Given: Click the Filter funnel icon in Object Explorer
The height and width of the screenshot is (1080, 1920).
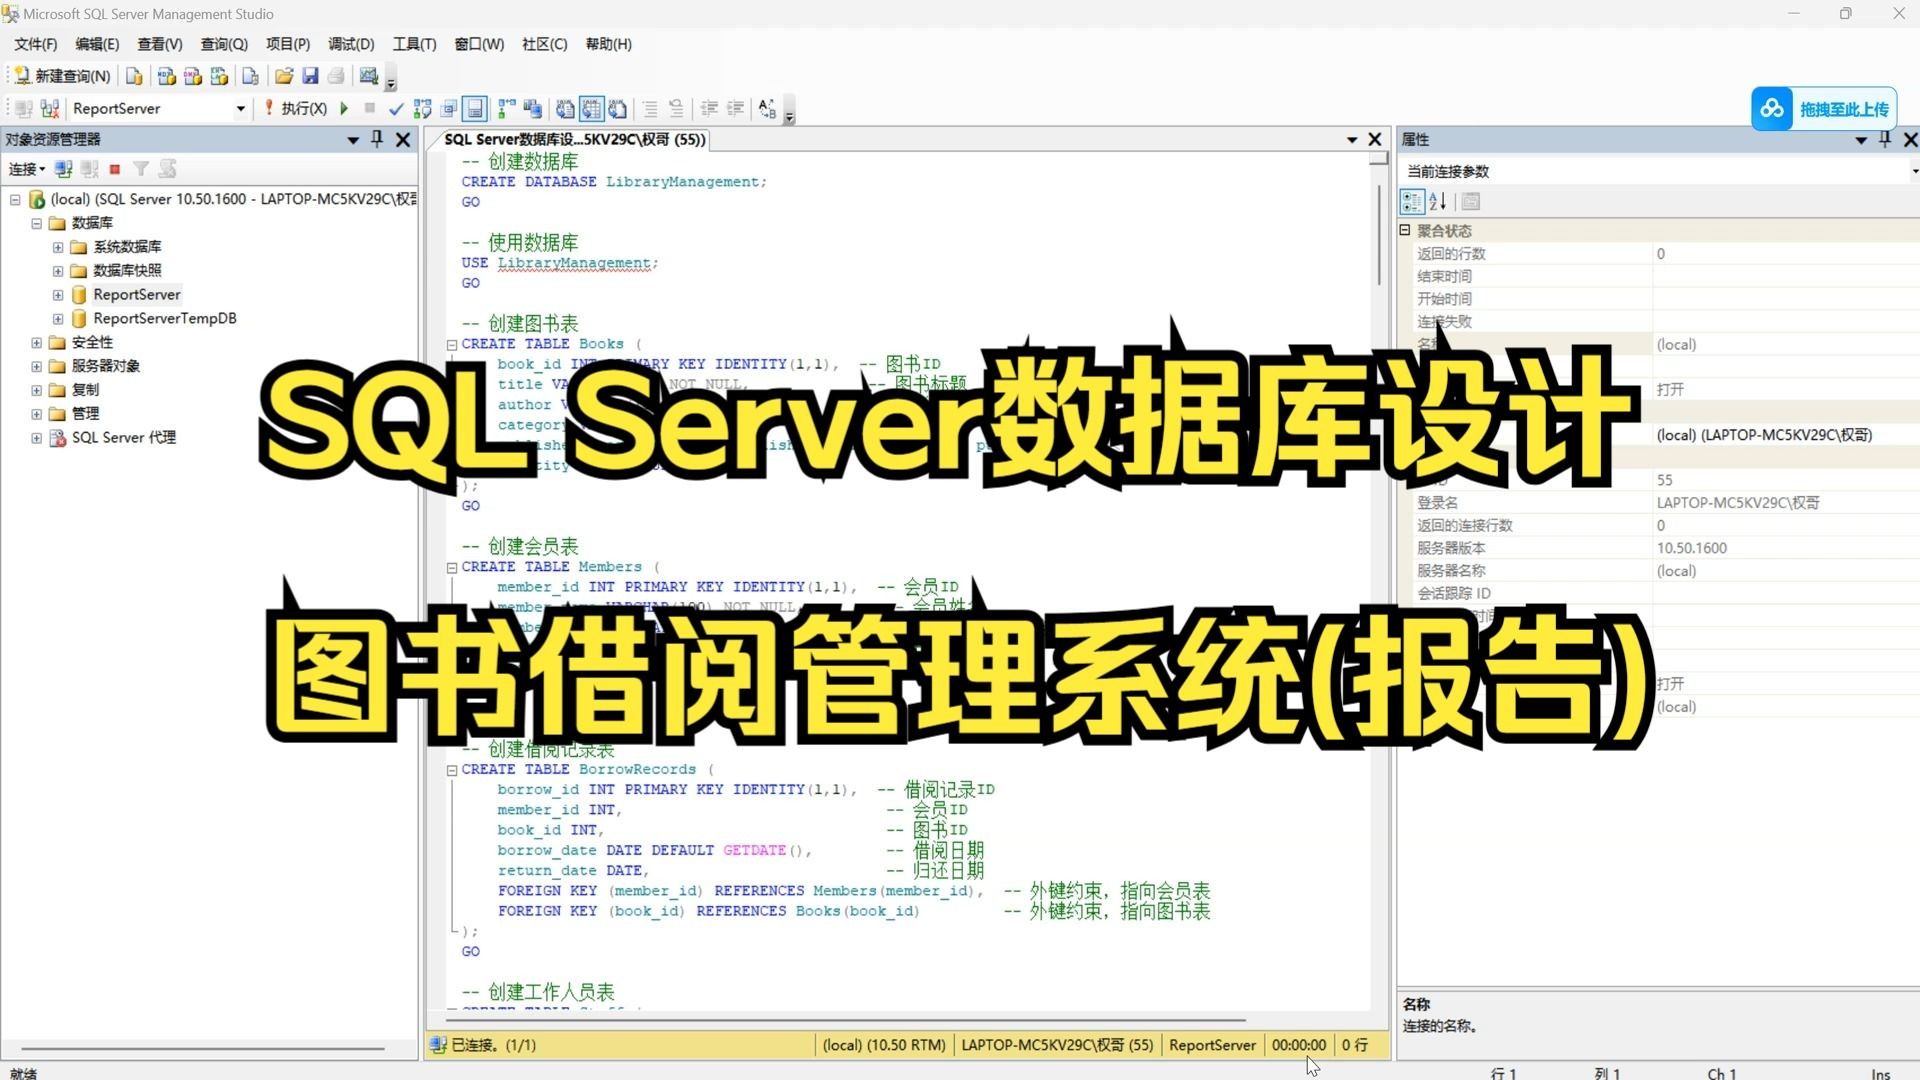Looking at the screenshot, I should point(141,169).
